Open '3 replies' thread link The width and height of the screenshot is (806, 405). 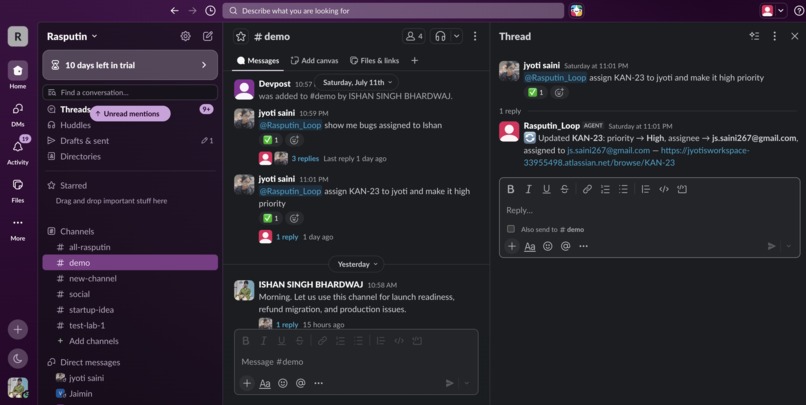pos(305,159)
